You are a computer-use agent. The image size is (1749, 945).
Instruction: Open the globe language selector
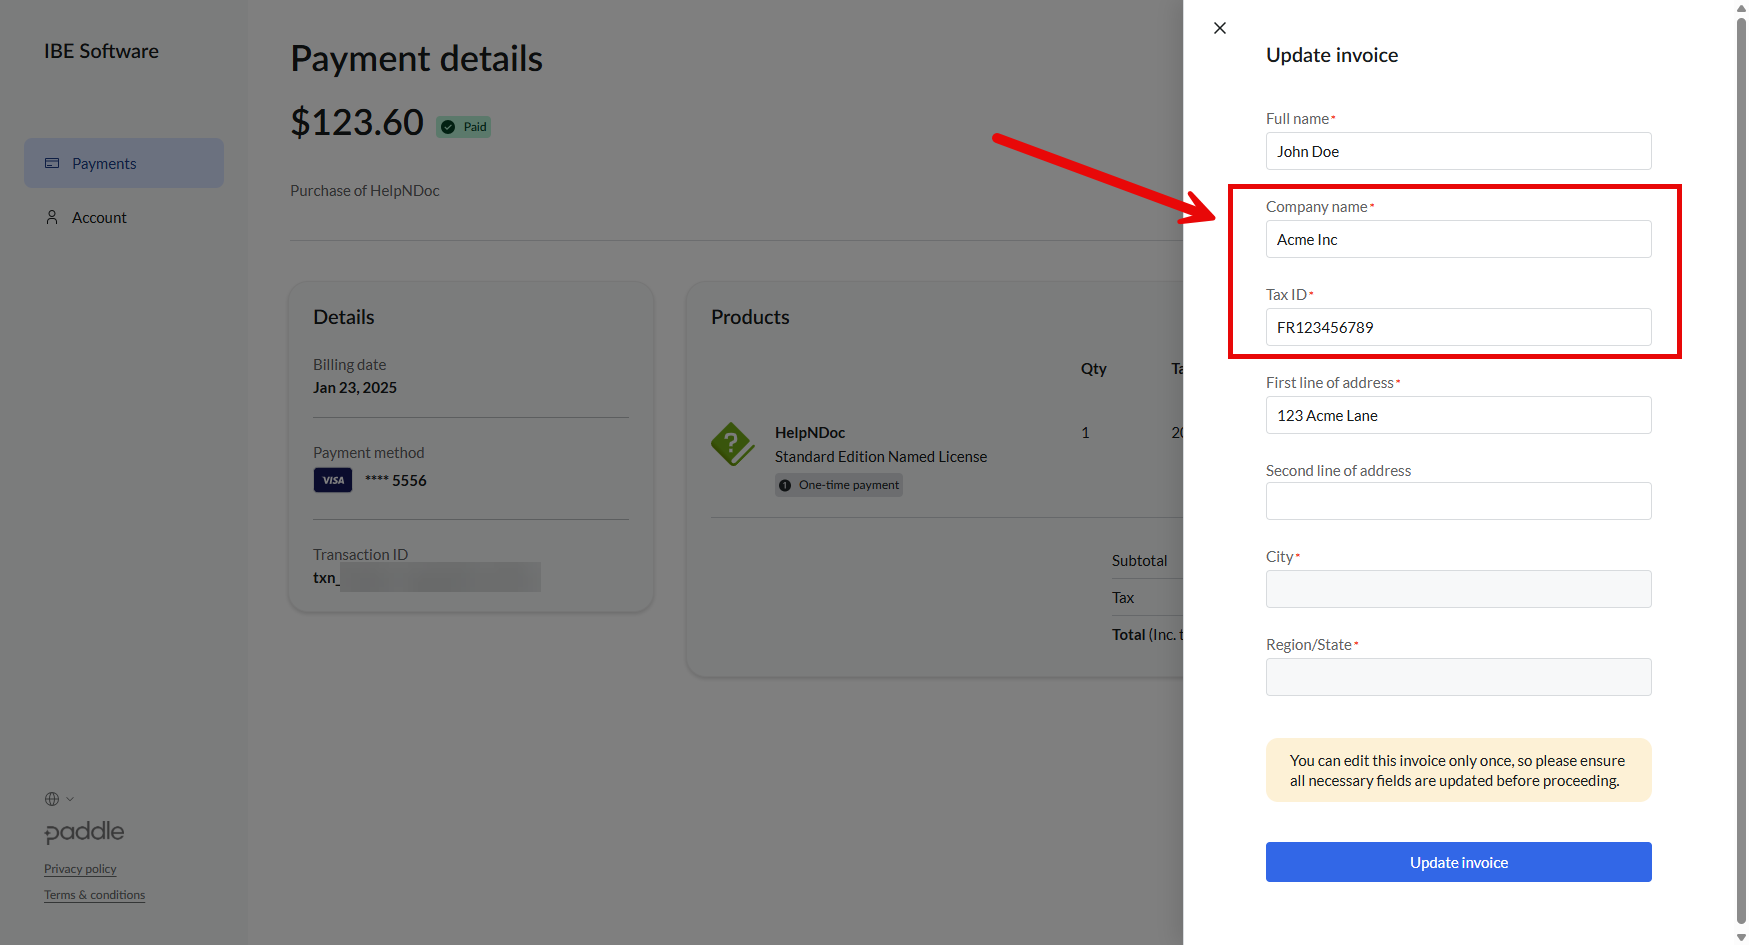click(x=59, y=799)
